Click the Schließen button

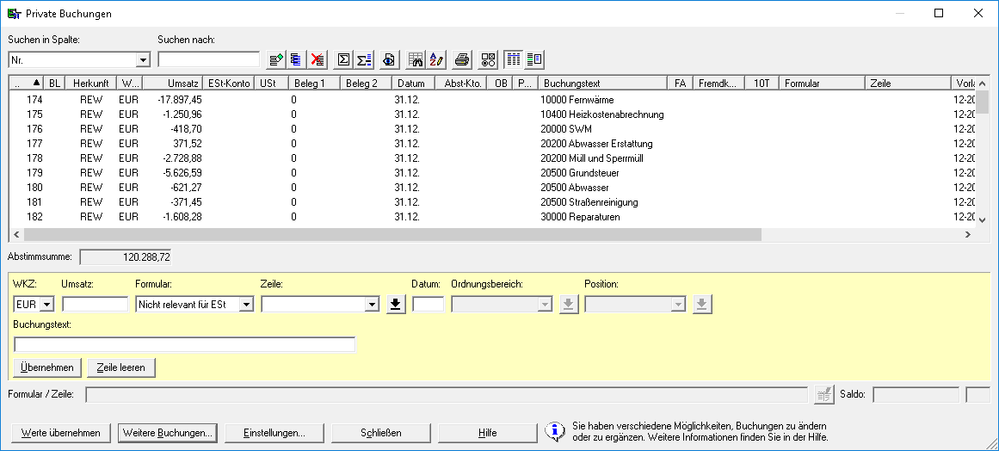[381, 433]
